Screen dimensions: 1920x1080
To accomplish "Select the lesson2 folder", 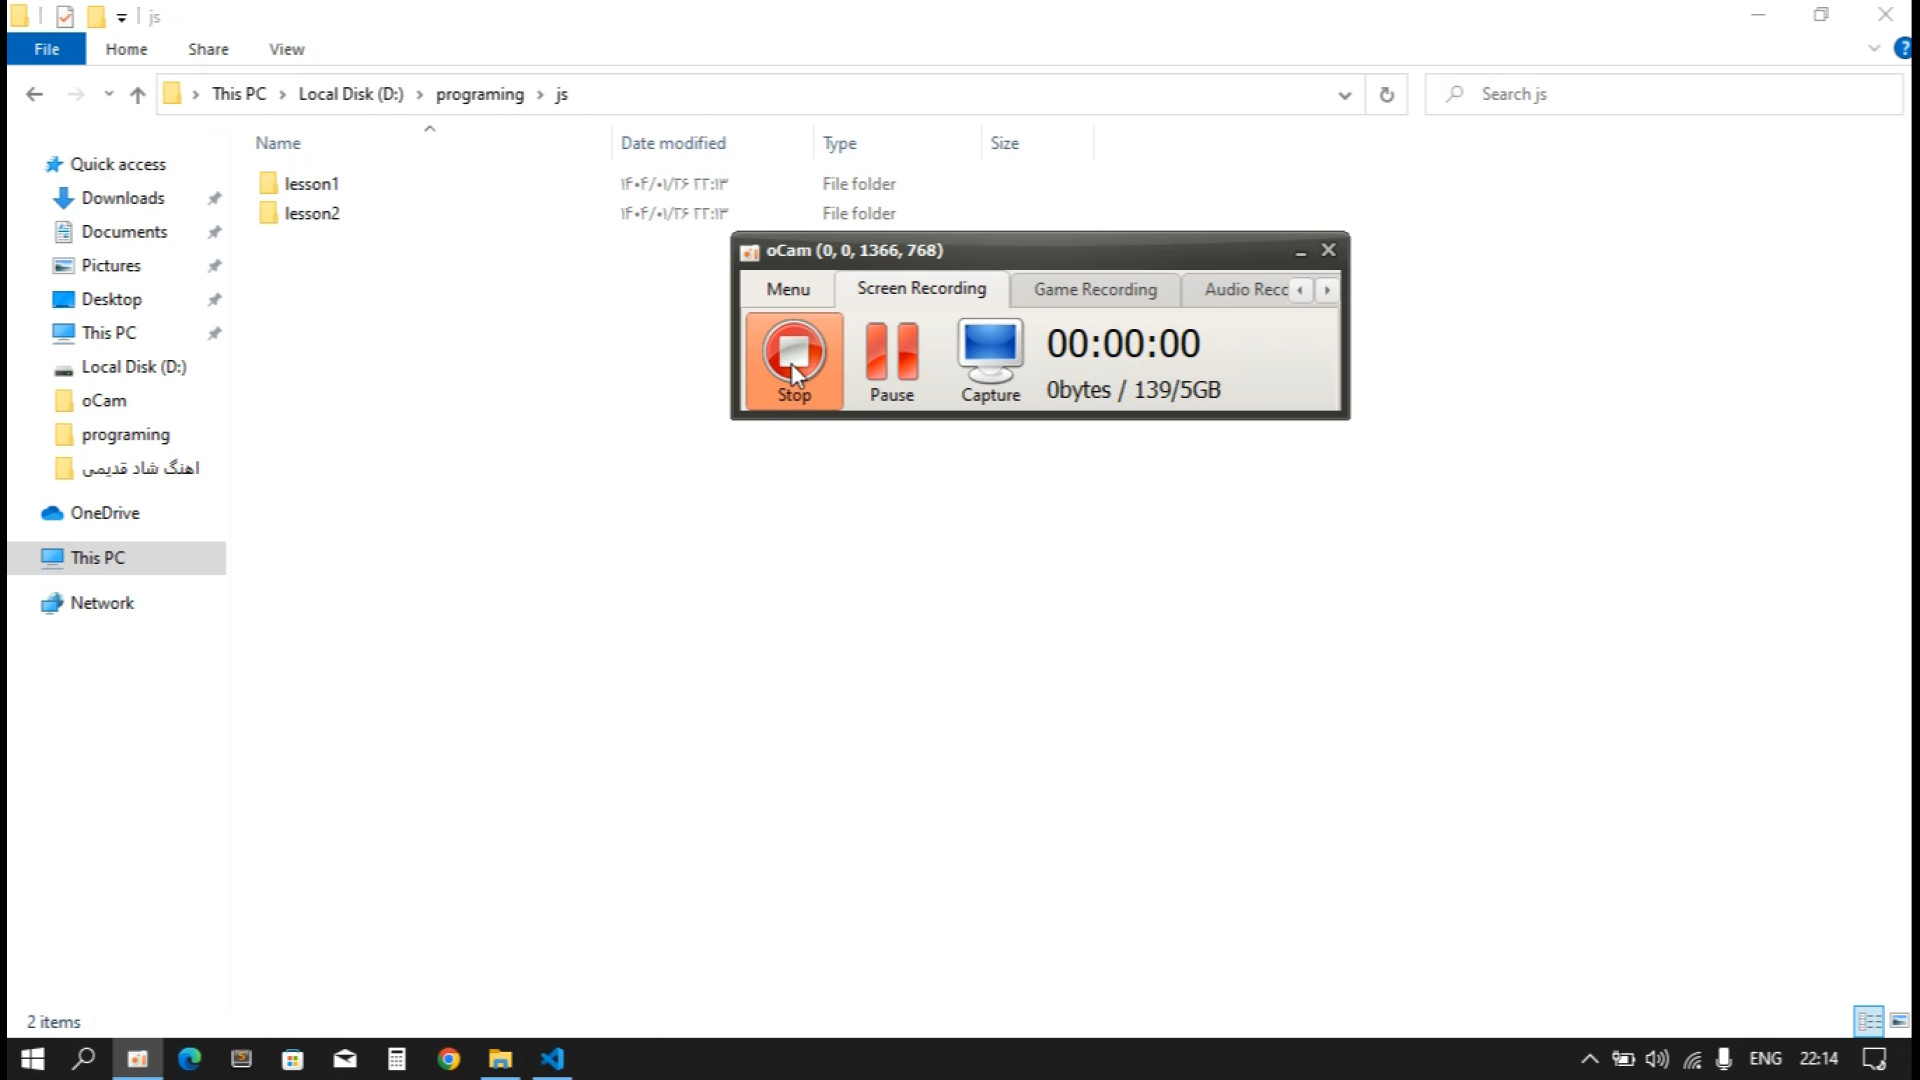I will [x=311, y=213].
